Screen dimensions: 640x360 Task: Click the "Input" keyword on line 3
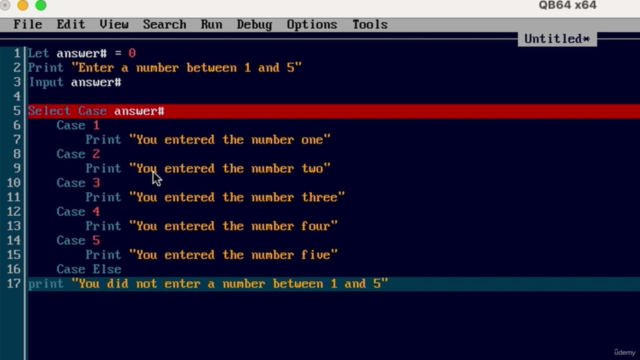pos(46,82)
